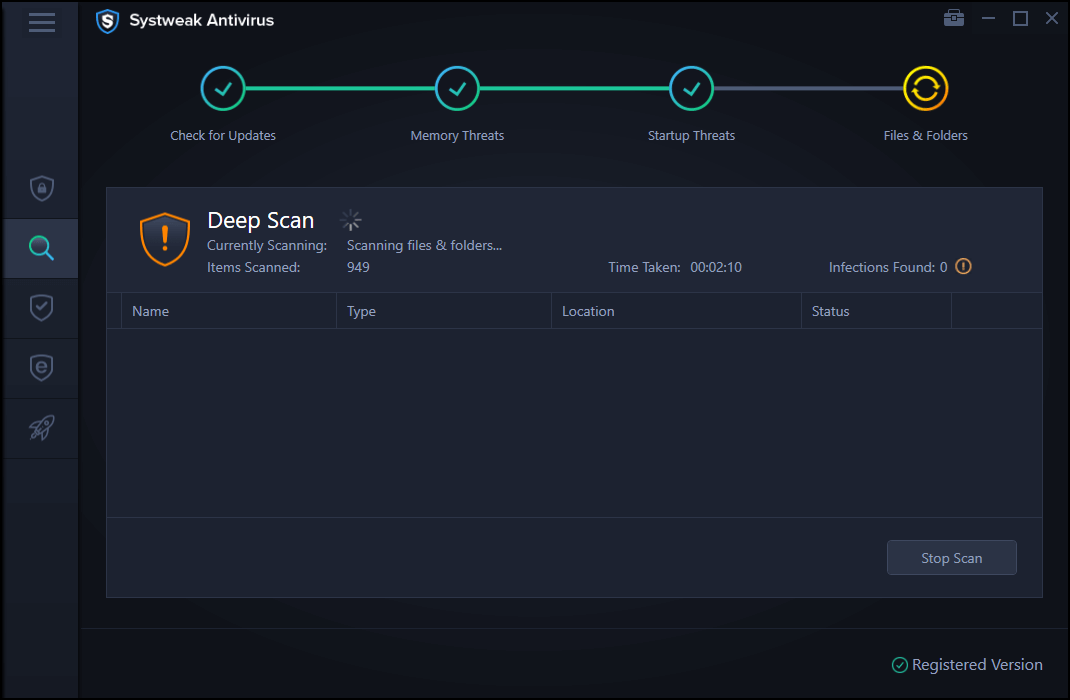This screenshot has height=700, width=1070.
Task: Click the Check for Updates completed checkmark
Action: (x=222, y=88)
